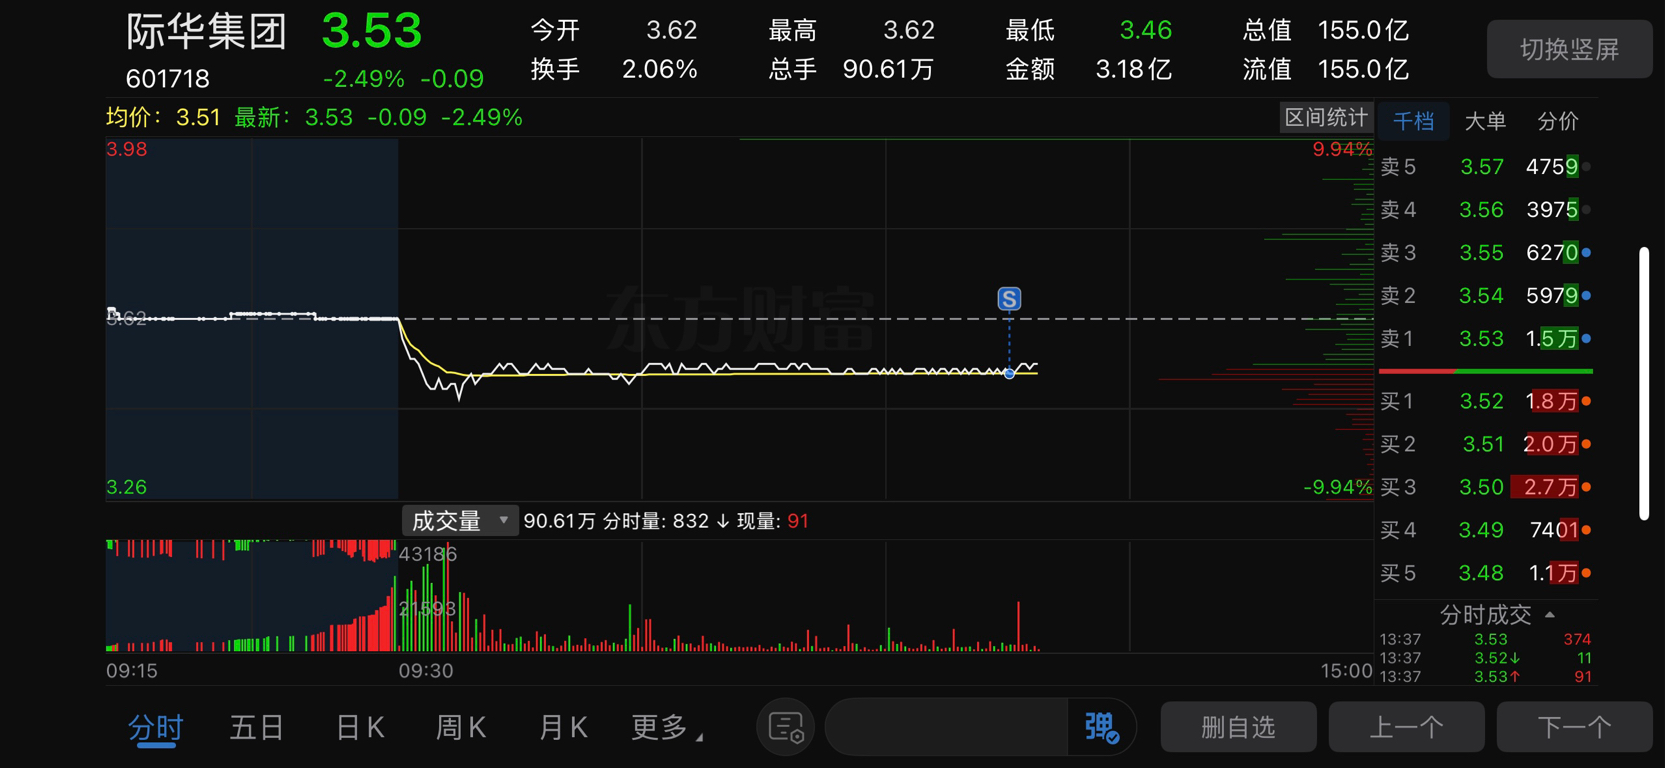This screenshot has width=1665, height=769.
Task: Expand the 更多 chart options
Action: [x=666, y=727]
